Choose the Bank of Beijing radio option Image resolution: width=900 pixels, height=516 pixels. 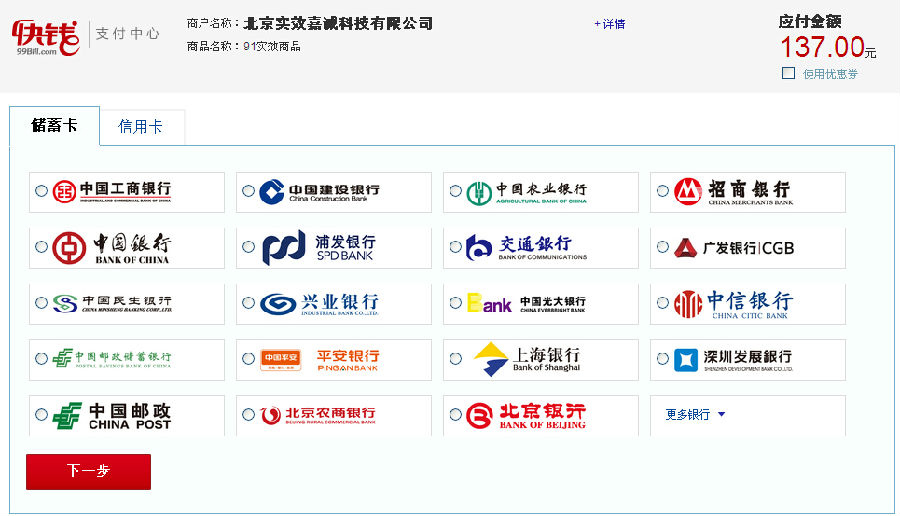pos(455,414)
